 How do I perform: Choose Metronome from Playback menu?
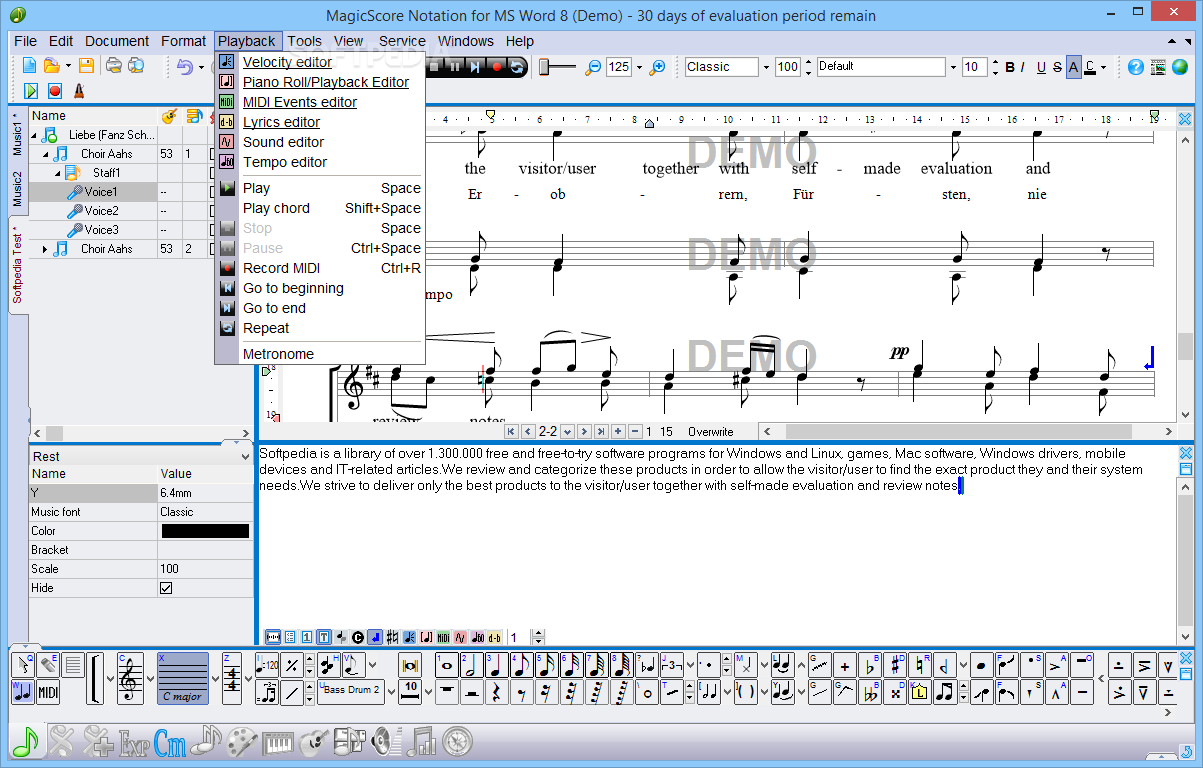pos(278,354)
